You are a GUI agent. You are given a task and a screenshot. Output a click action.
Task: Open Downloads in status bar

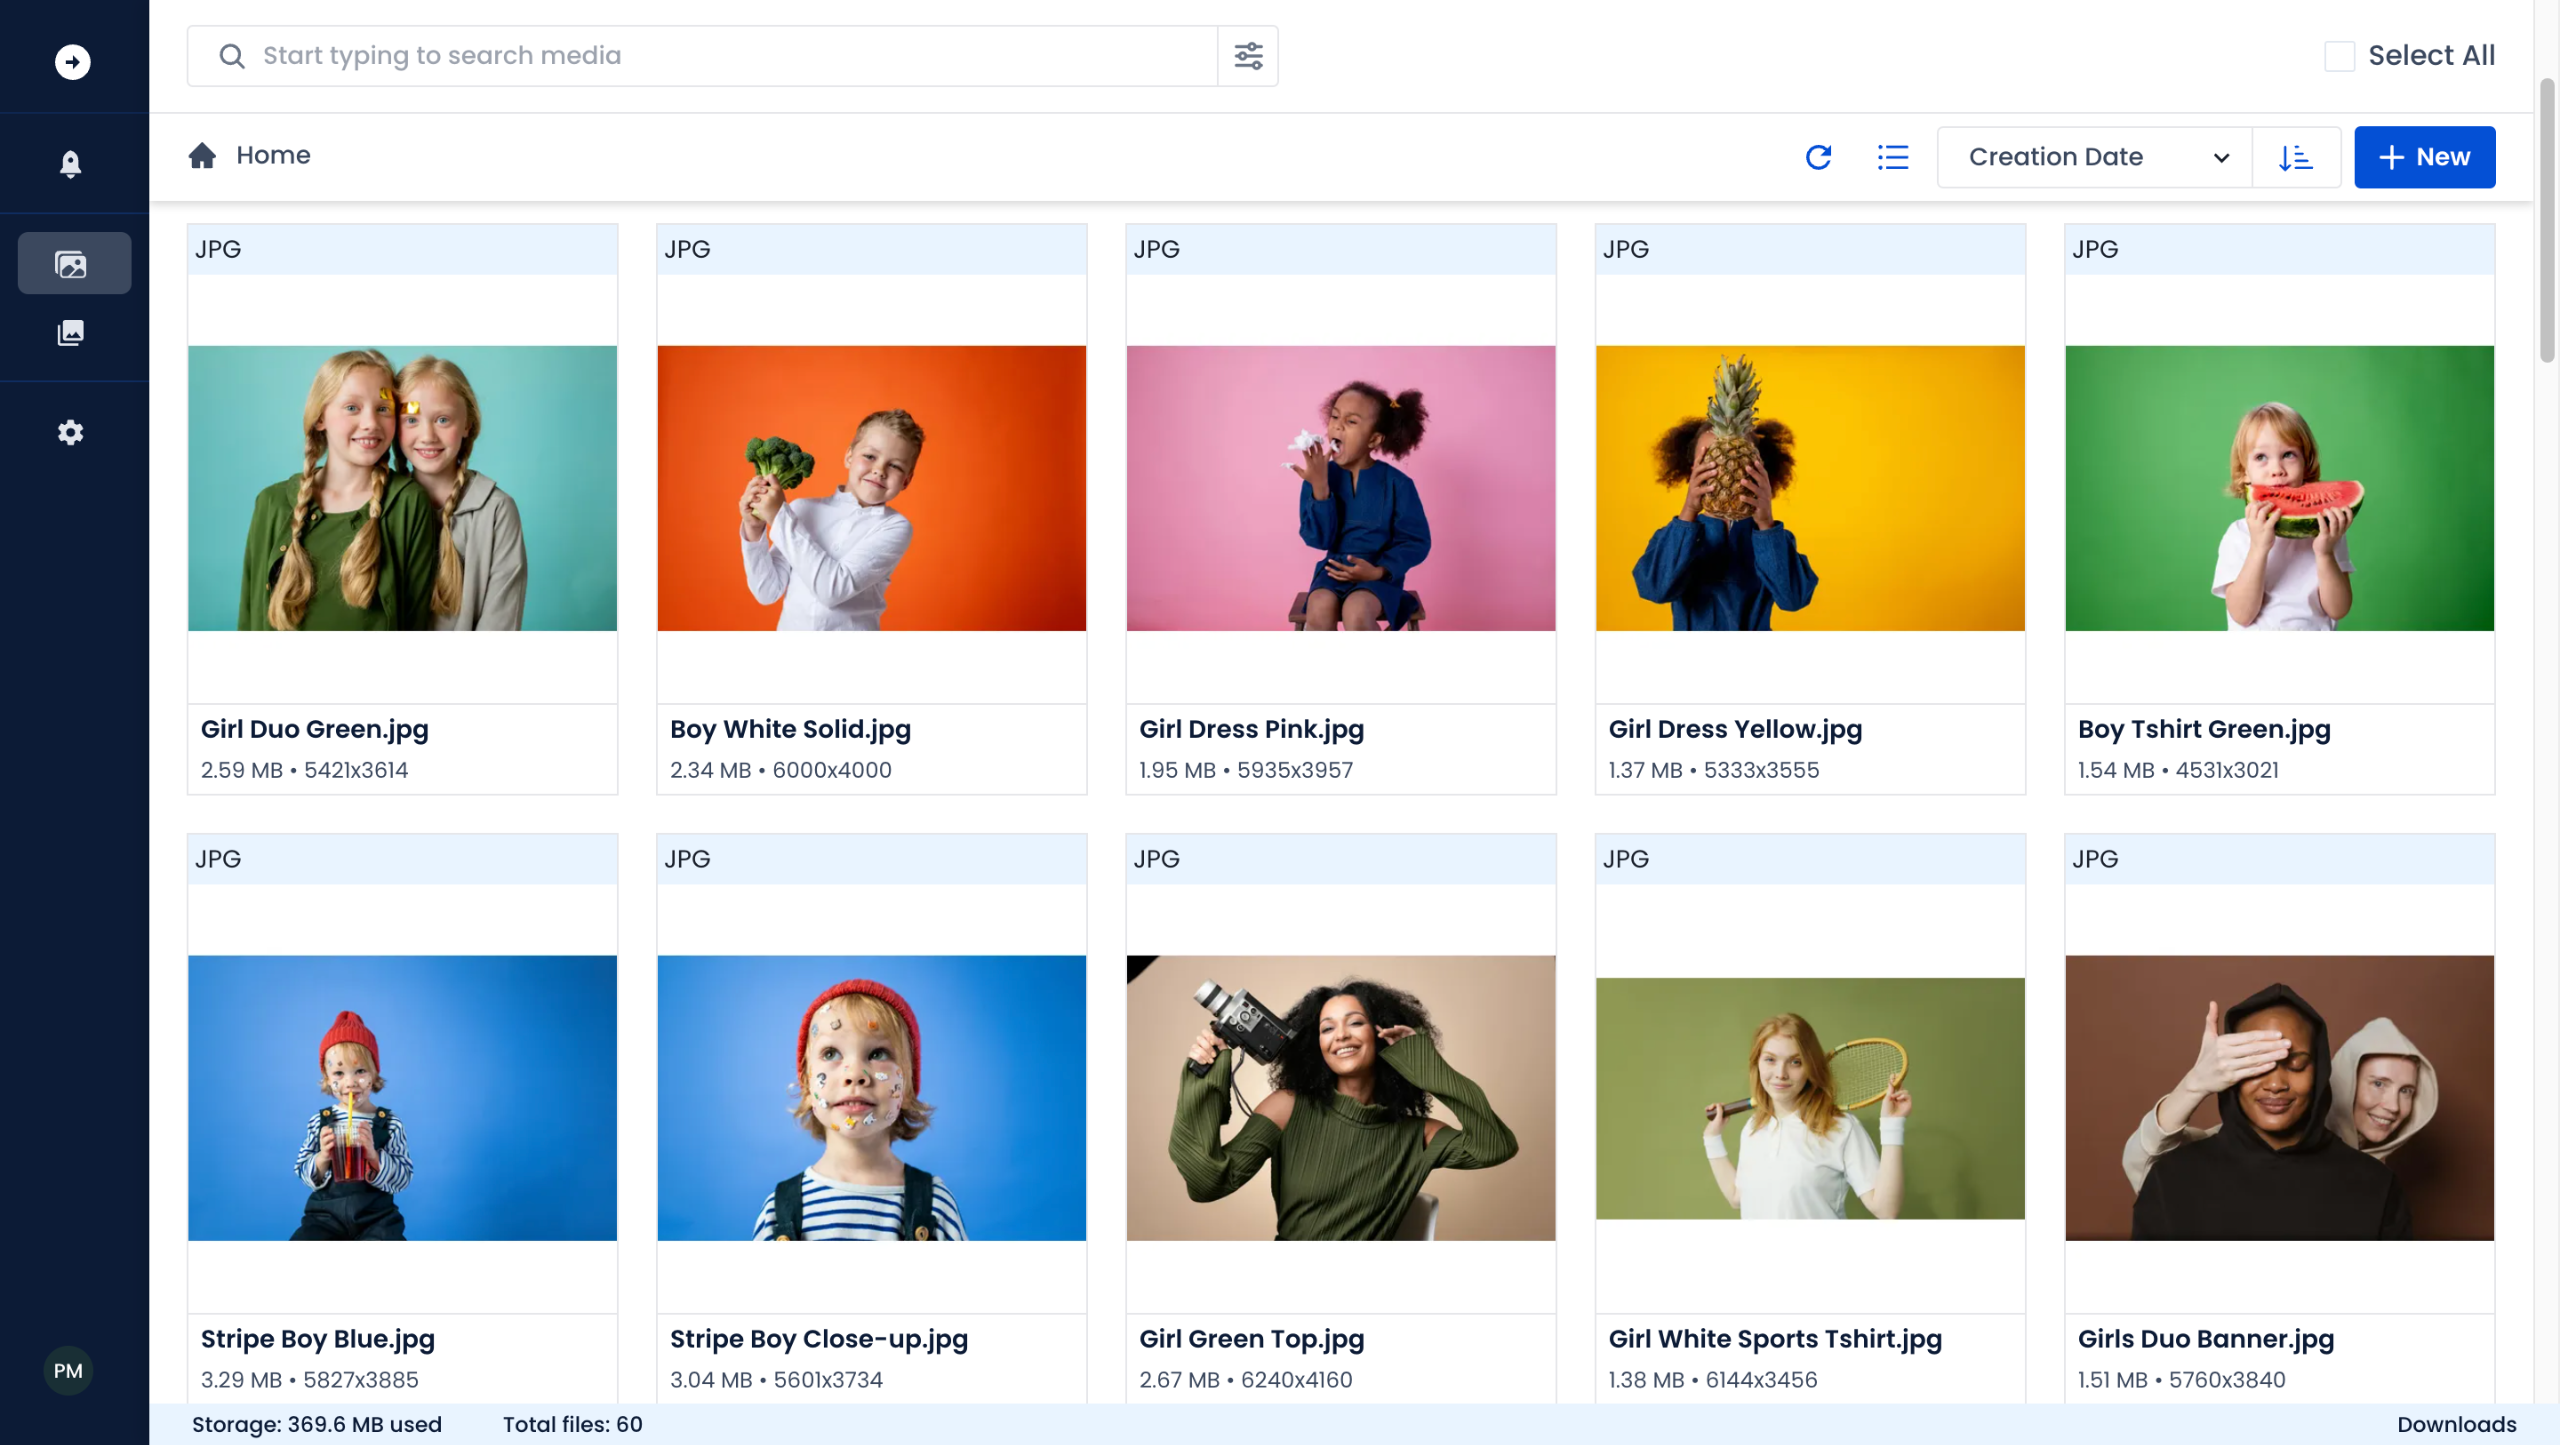(2456, 1424)
